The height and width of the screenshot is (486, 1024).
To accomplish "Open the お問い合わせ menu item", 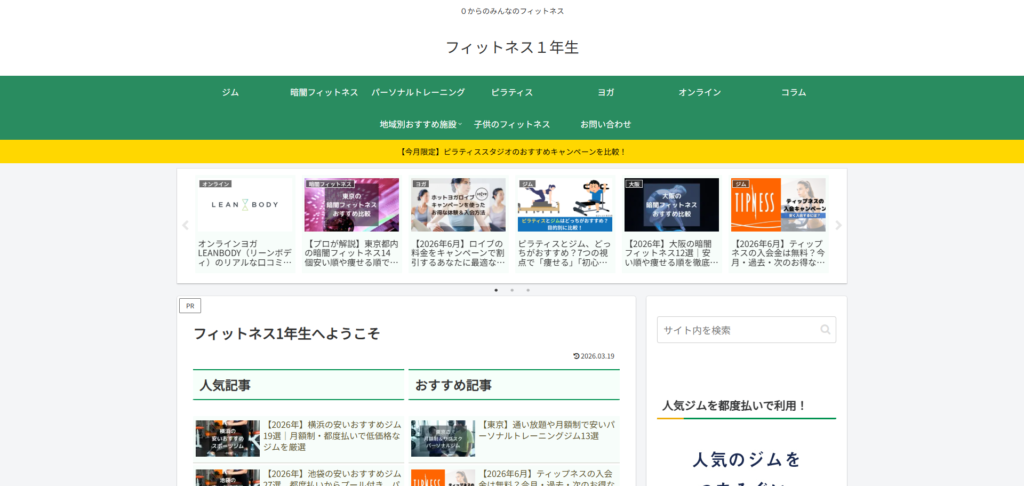I will pyautogui.click(x=606, y=124).
